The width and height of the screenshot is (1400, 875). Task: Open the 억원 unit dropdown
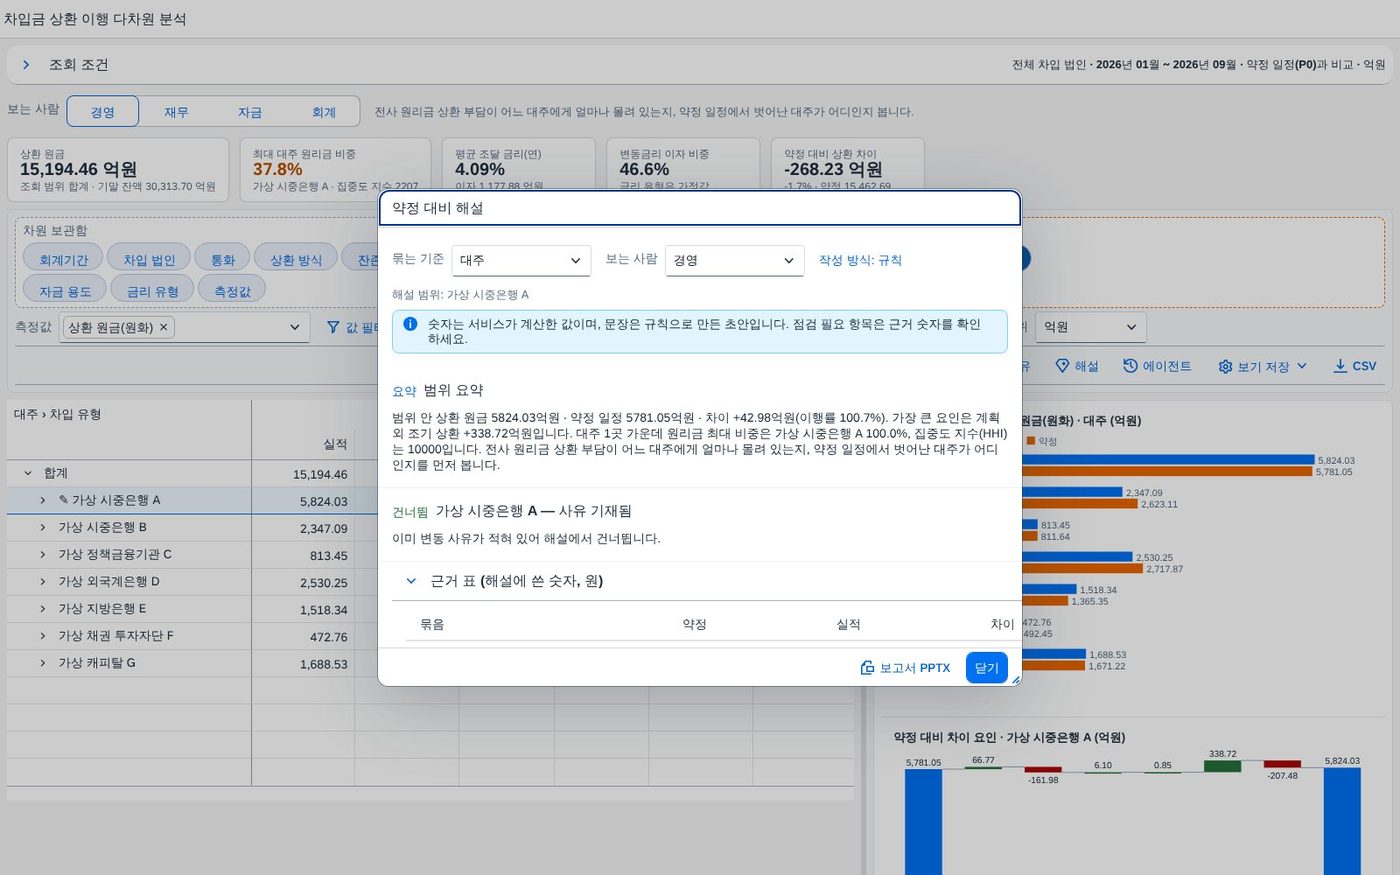coord(1090,327)
